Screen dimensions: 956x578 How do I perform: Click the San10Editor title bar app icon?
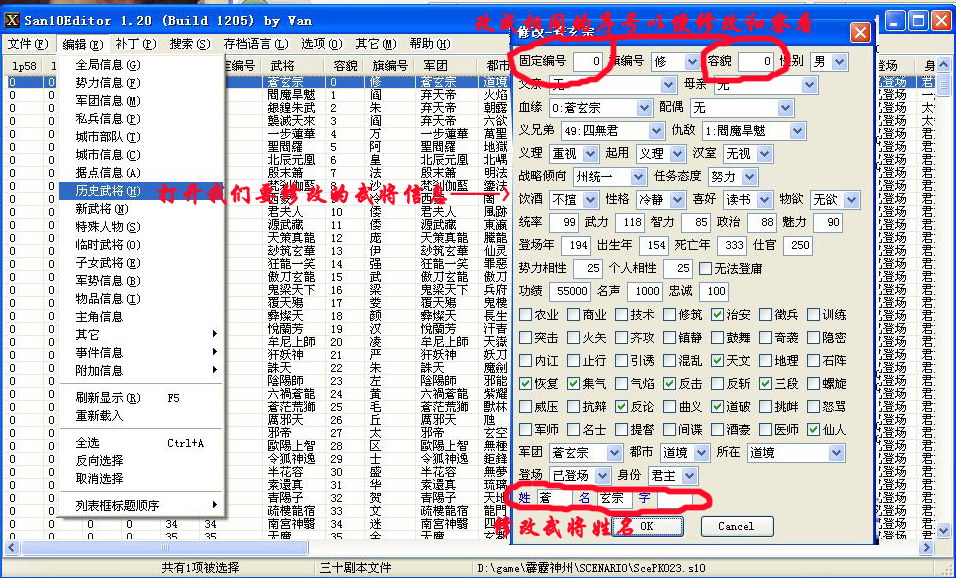tap(12, 20)
